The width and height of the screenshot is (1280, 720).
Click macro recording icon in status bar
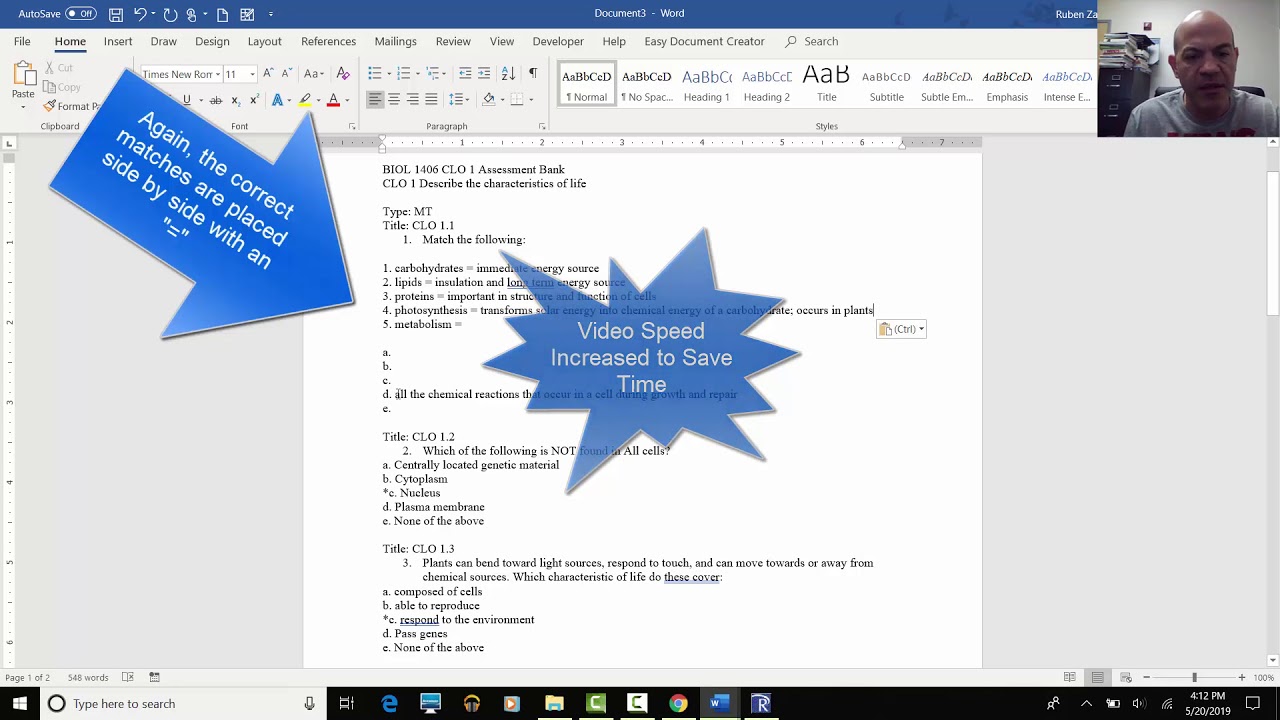pyautogui.click(x=154, y=677)
